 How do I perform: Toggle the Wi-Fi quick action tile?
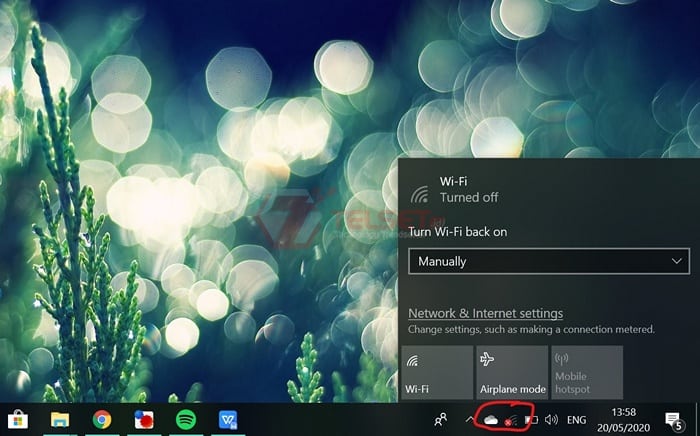coord(436,373)
